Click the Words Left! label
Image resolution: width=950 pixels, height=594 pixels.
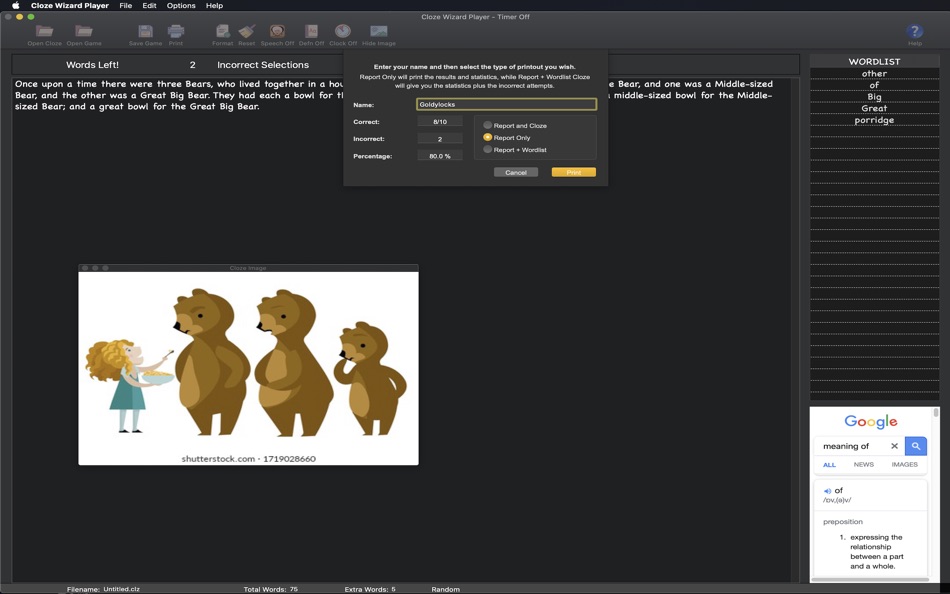tap(92, 65)
